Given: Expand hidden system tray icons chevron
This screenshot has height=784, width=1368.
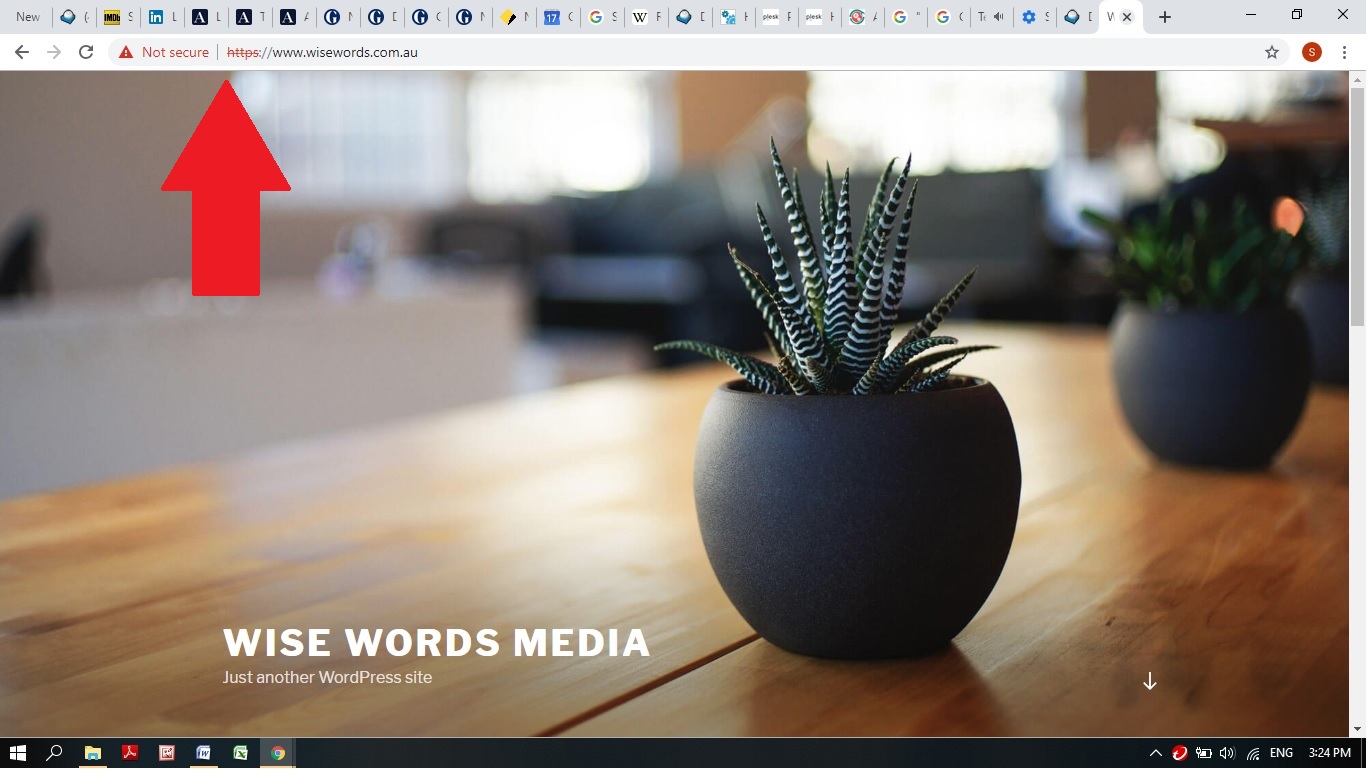Looking at the screenshot, I should (x=1156, y=753).
